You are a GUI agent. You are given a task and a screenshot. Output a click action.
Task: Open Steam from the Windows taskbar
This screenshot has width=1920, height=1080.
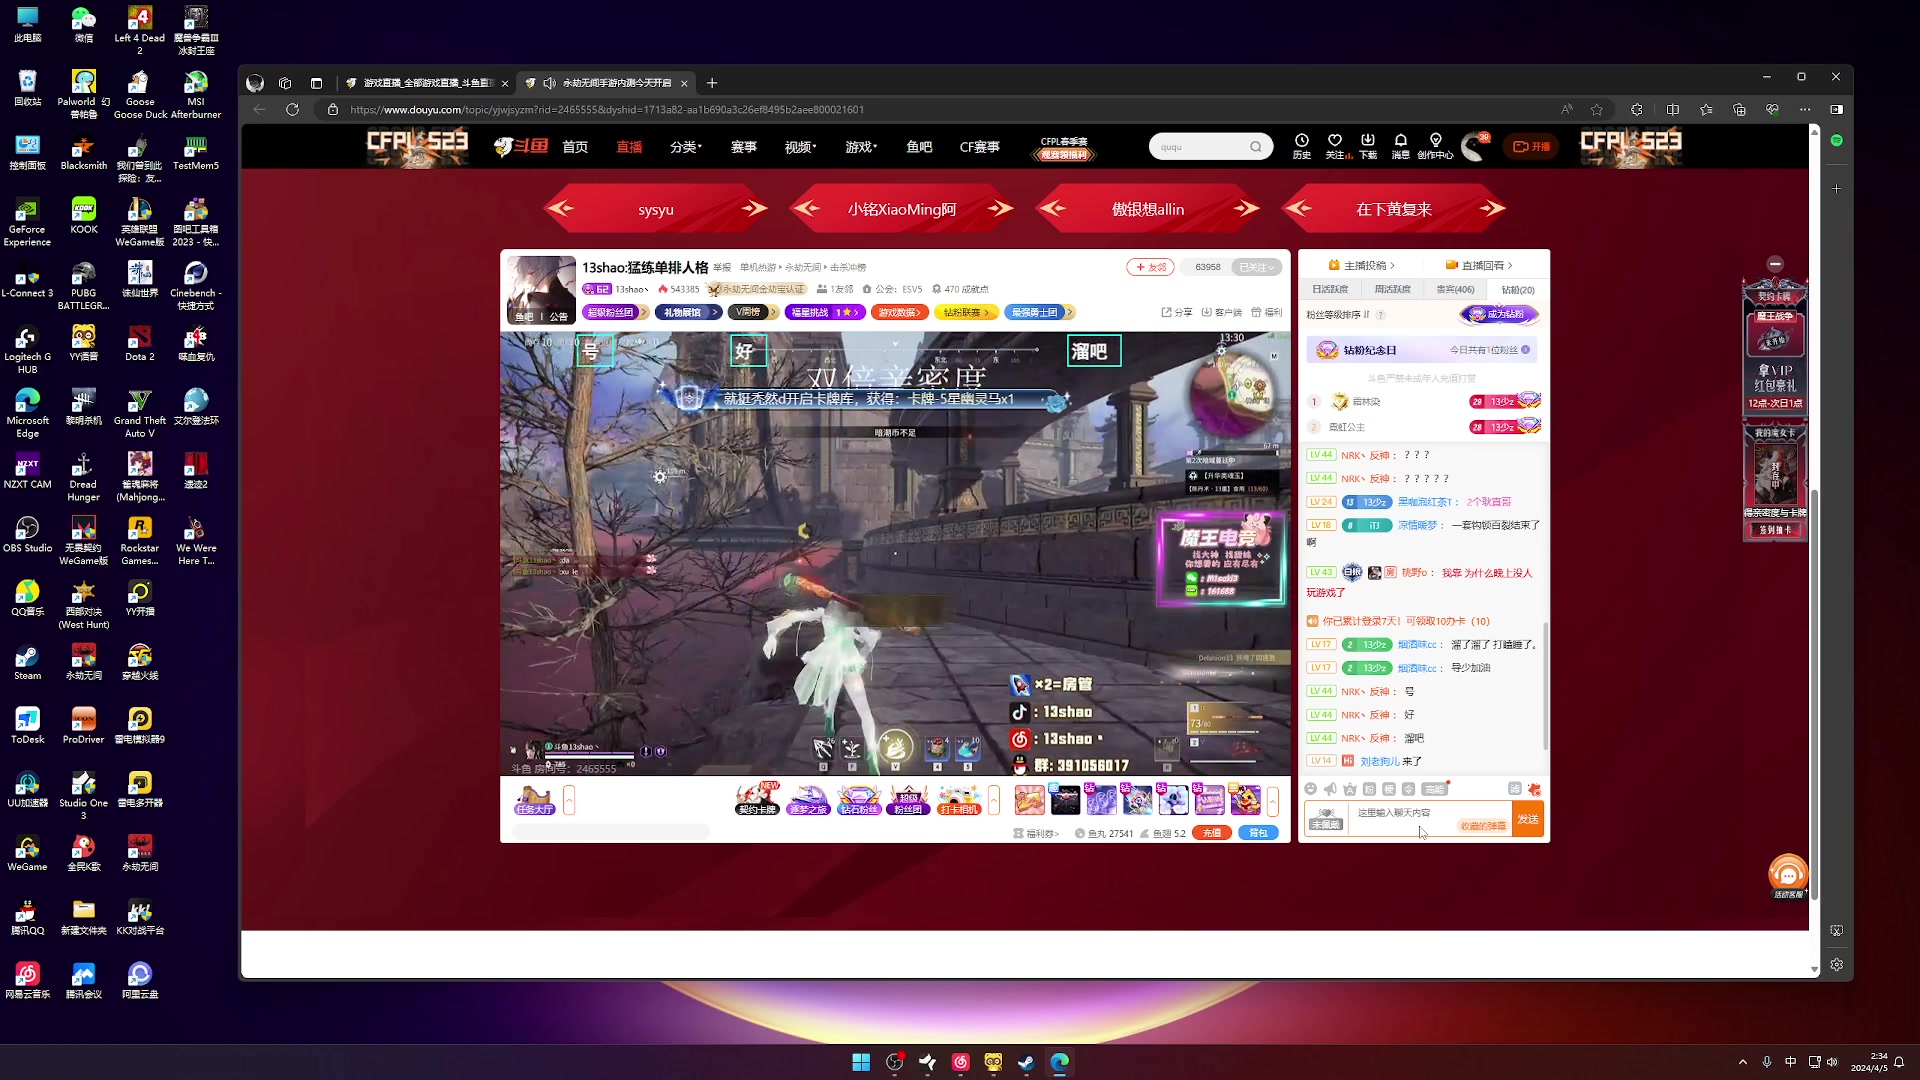tap(1026, 1062)
